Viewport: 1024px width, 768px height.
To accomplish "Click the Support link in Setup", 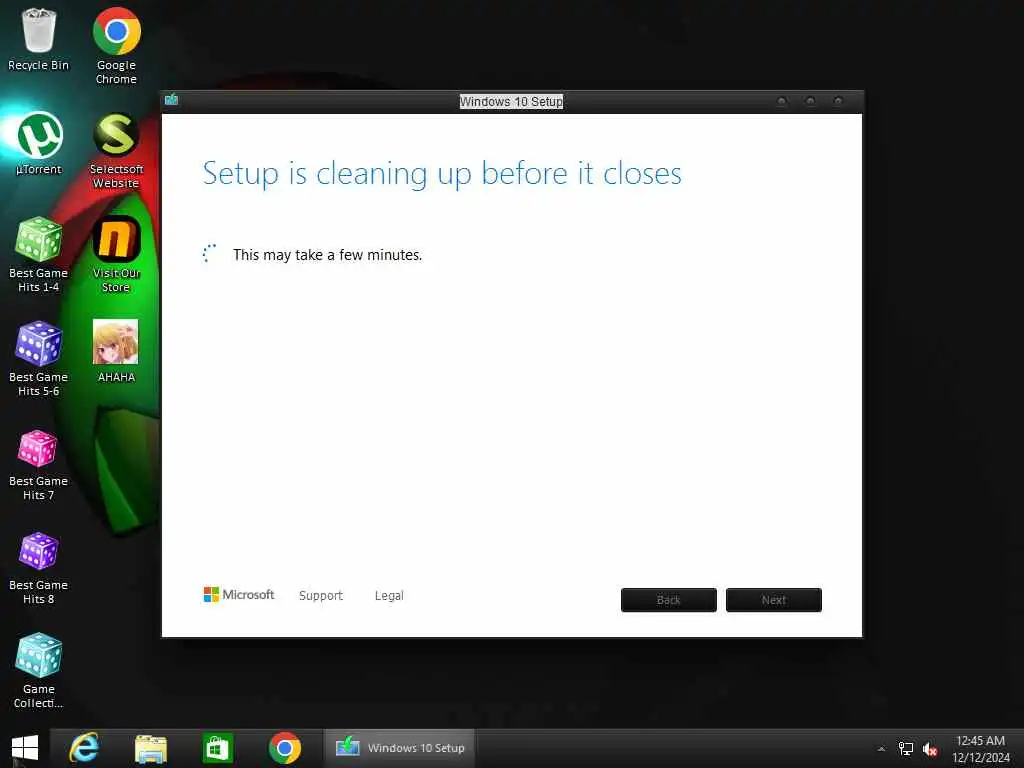I will (x=321, y=596).
